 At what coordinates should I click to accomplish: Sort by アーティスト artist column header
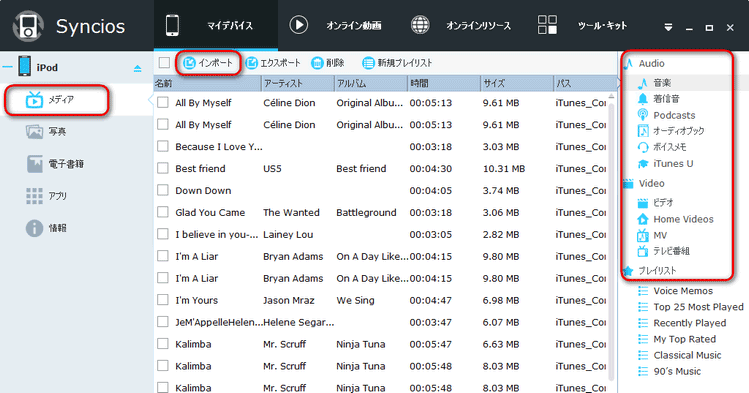click(x=298, y=84)
